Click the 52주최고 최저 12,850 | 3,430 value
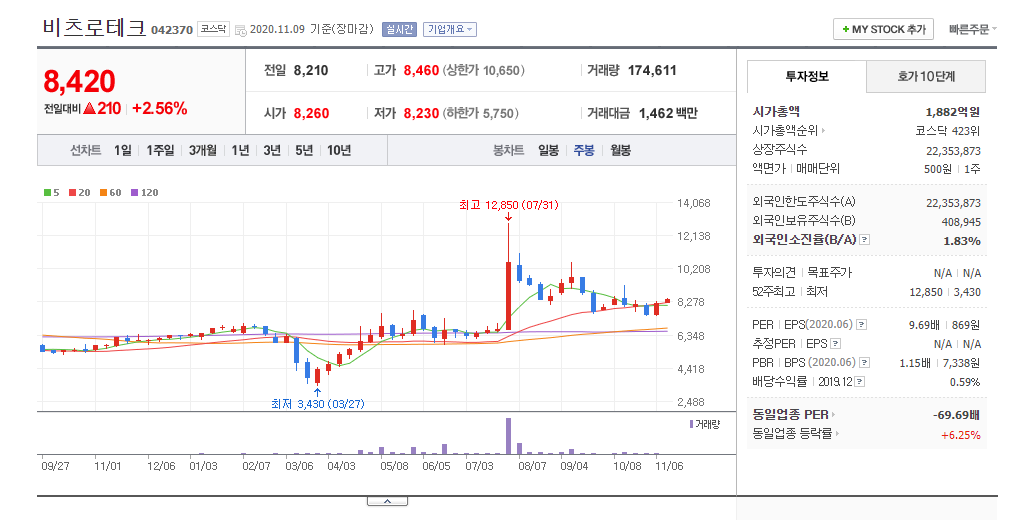 pyautogui.click(x=945, y=292)
